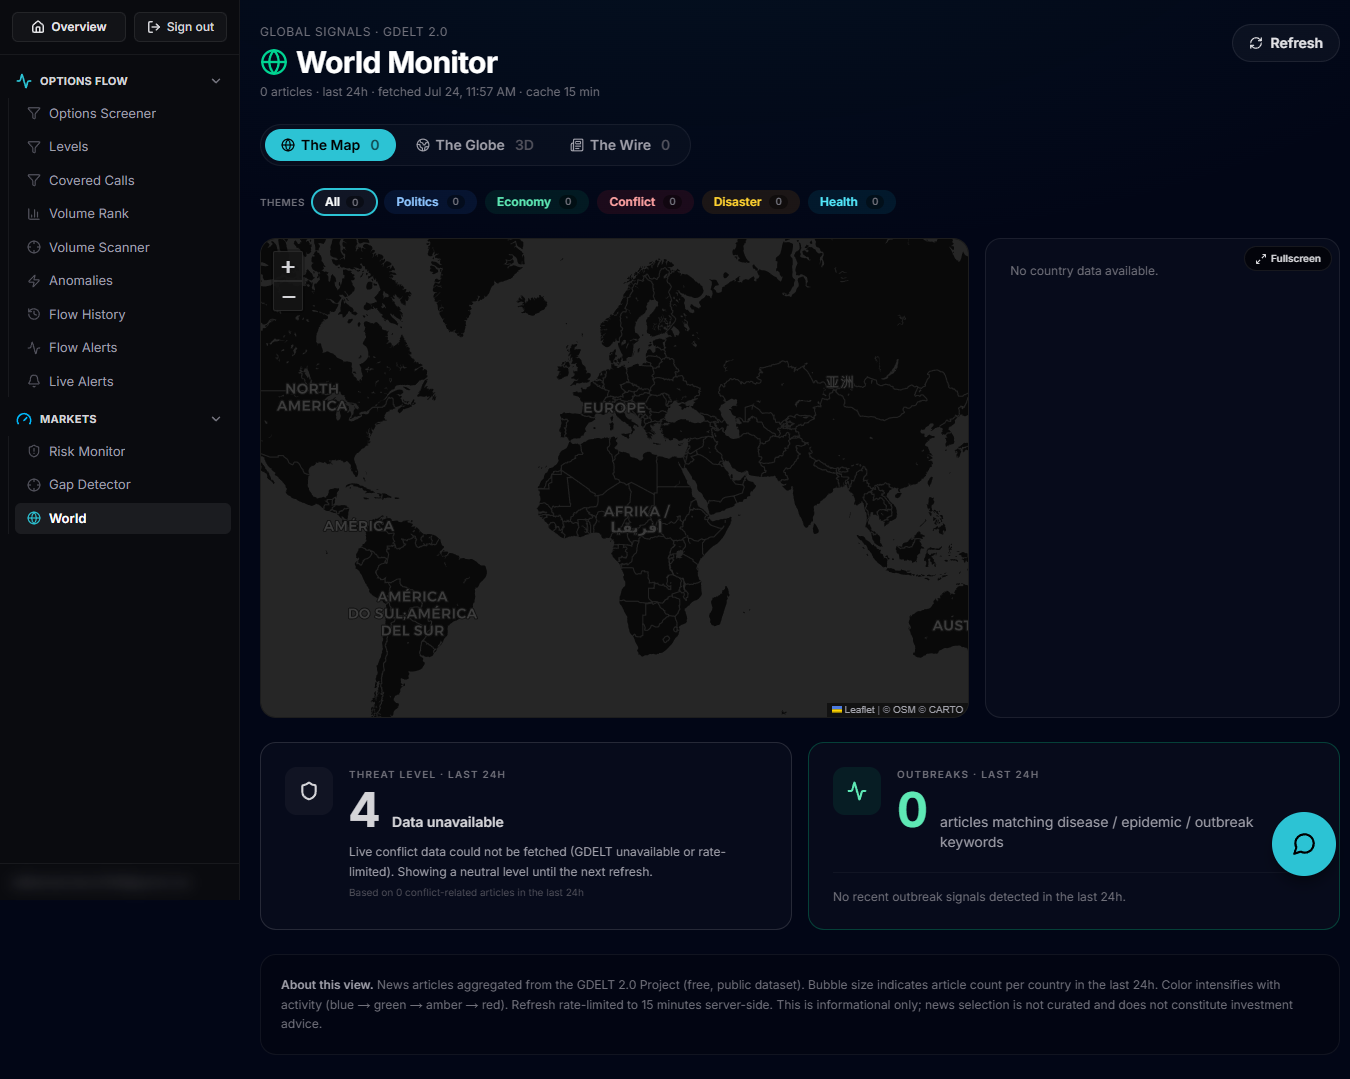Open the OSM attribution link

tap(904, 710)
